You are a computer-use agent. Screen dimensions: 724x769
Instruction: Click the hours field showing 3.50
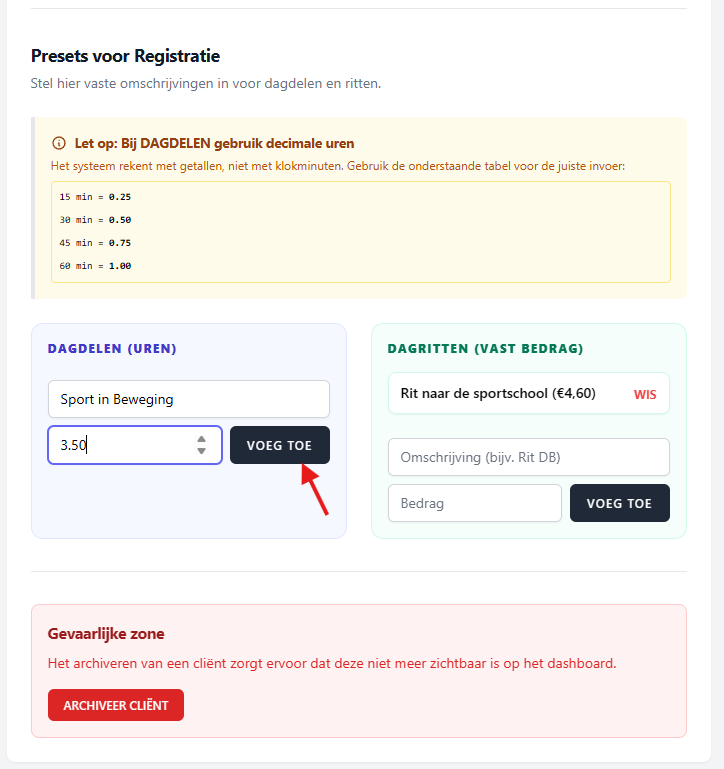pos(120,445)
